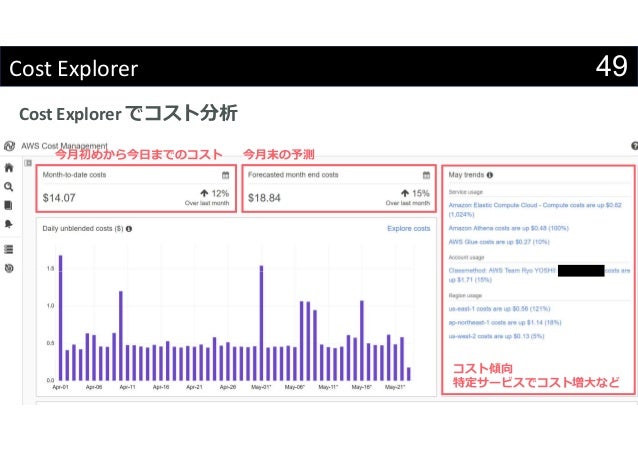Viewport: 638px width, 452px height.
Task: Open the circular preferences icon at sidebar bottom
Action: coord(9,268)
